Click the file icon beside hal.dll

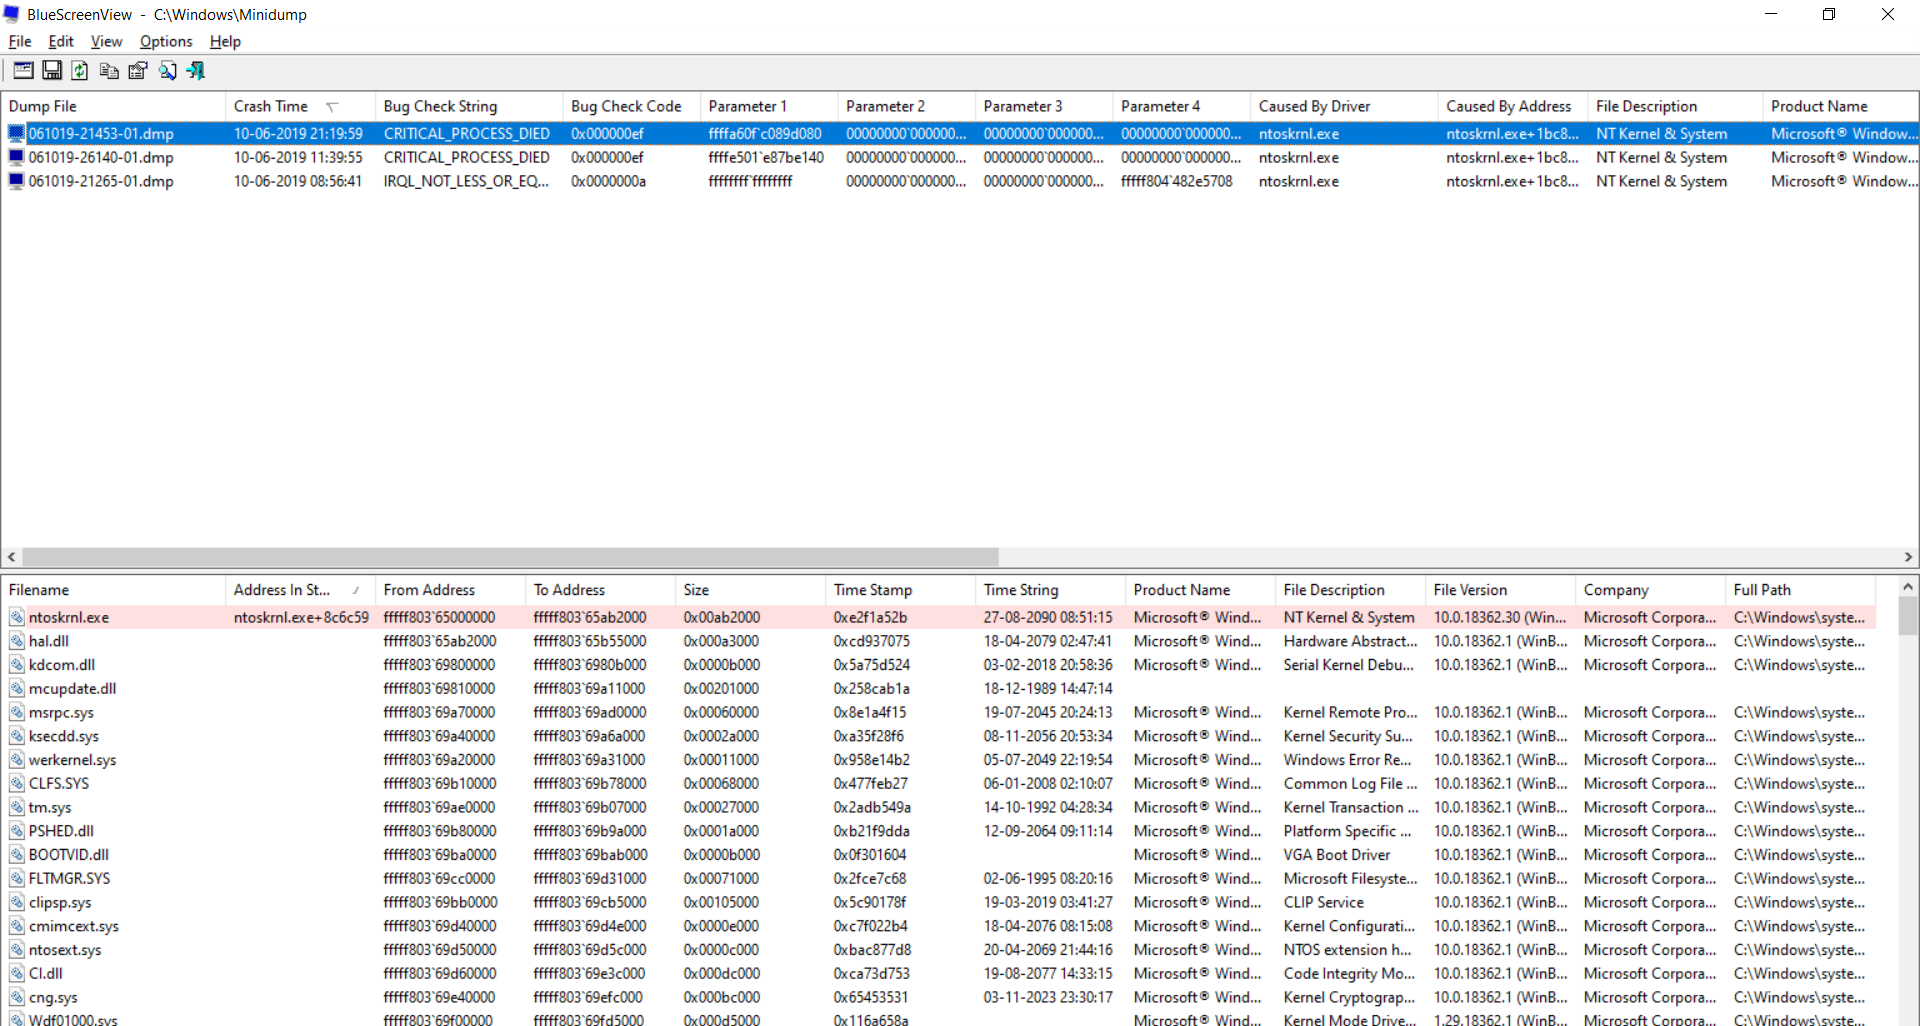[16, 641]
